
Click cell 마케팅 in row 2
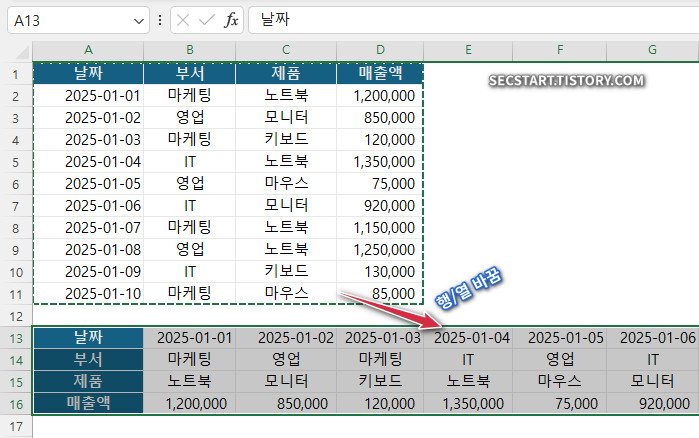click(189, 95)
